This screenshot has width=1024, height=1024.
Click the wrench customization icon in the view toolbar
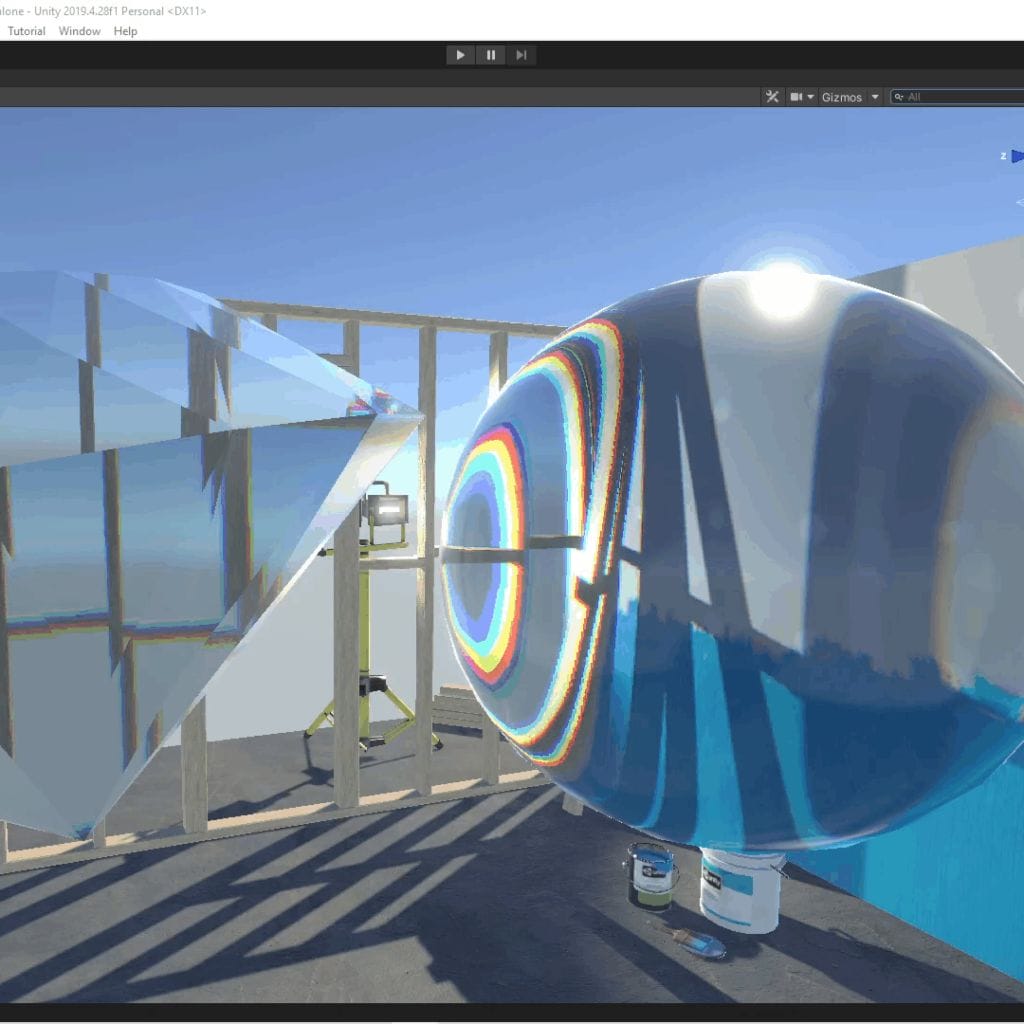772,96
